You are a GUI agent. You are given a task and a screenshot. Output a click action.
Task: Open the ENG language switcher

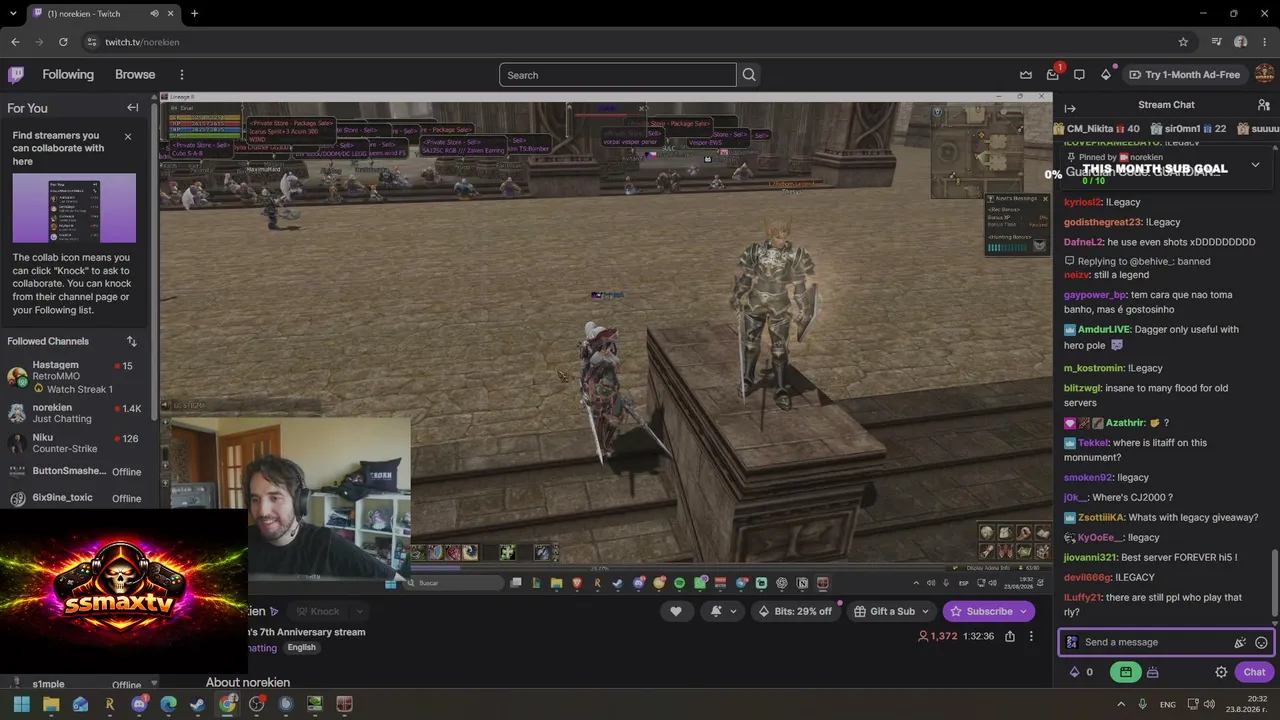pyautogui.click(x=1168, y=704)
